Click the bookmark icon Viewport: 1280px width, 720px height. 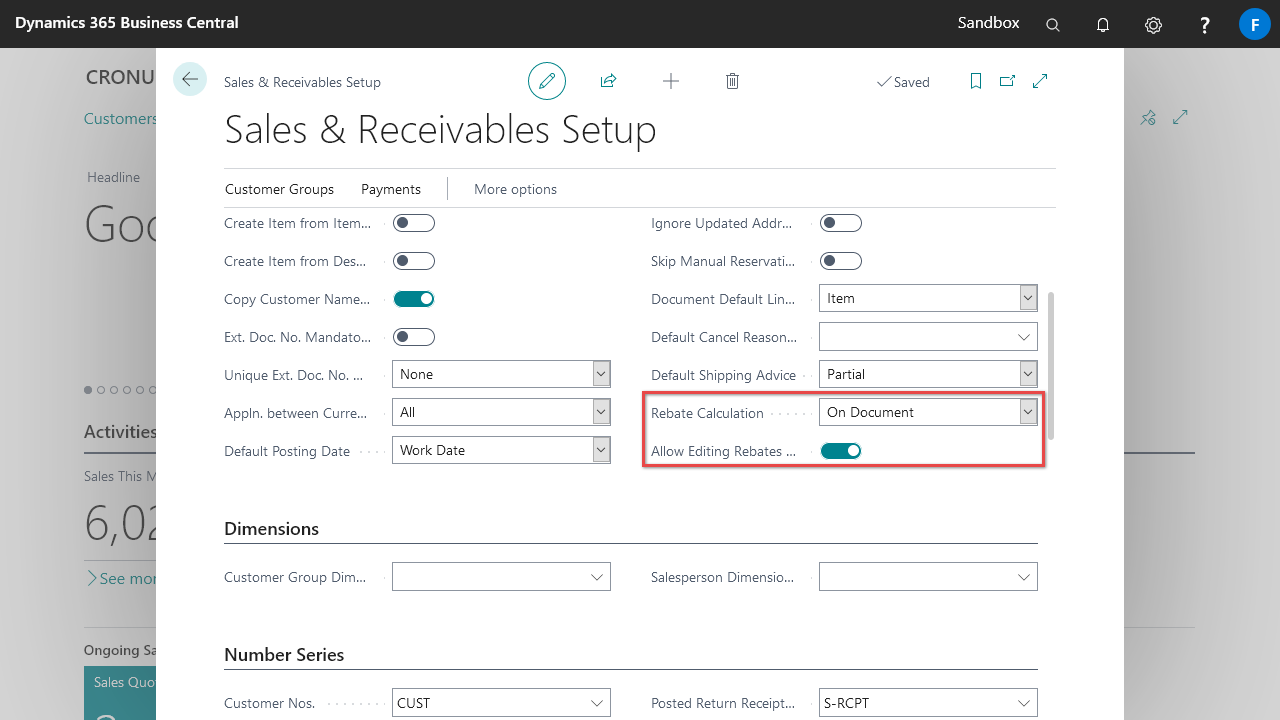976,81
